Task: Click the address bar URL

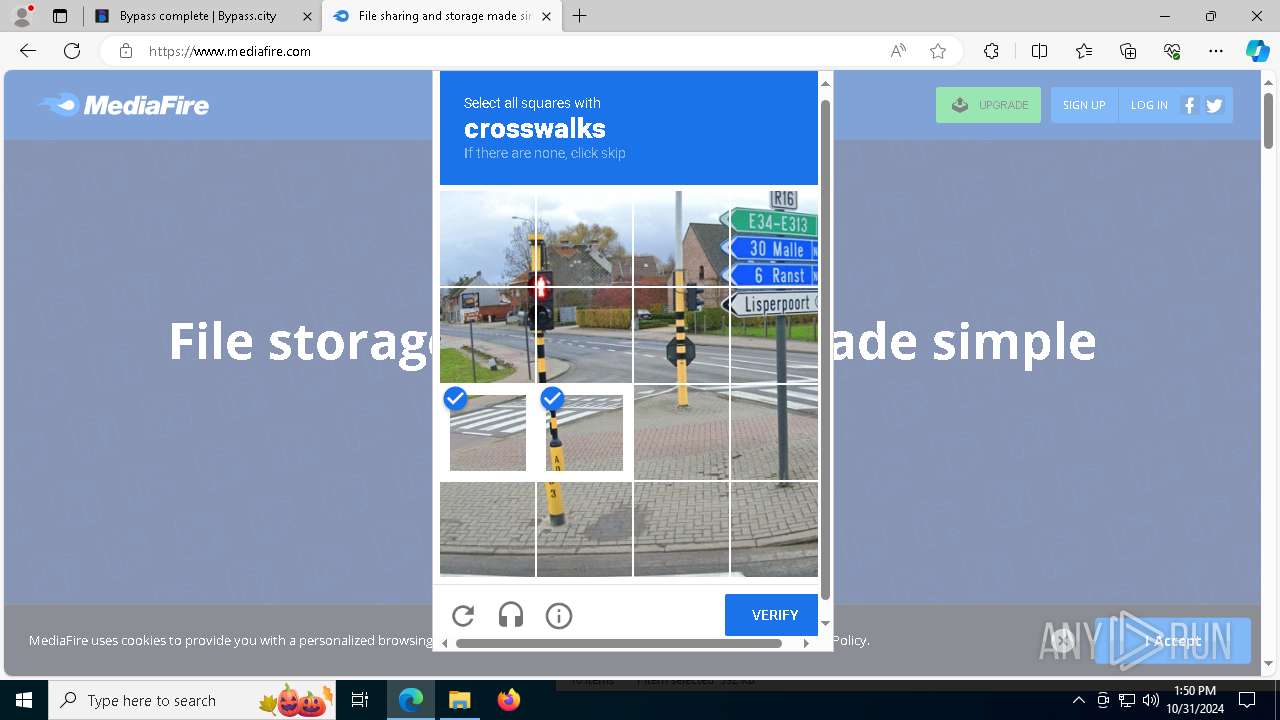Action: click(x=230, y=51)
